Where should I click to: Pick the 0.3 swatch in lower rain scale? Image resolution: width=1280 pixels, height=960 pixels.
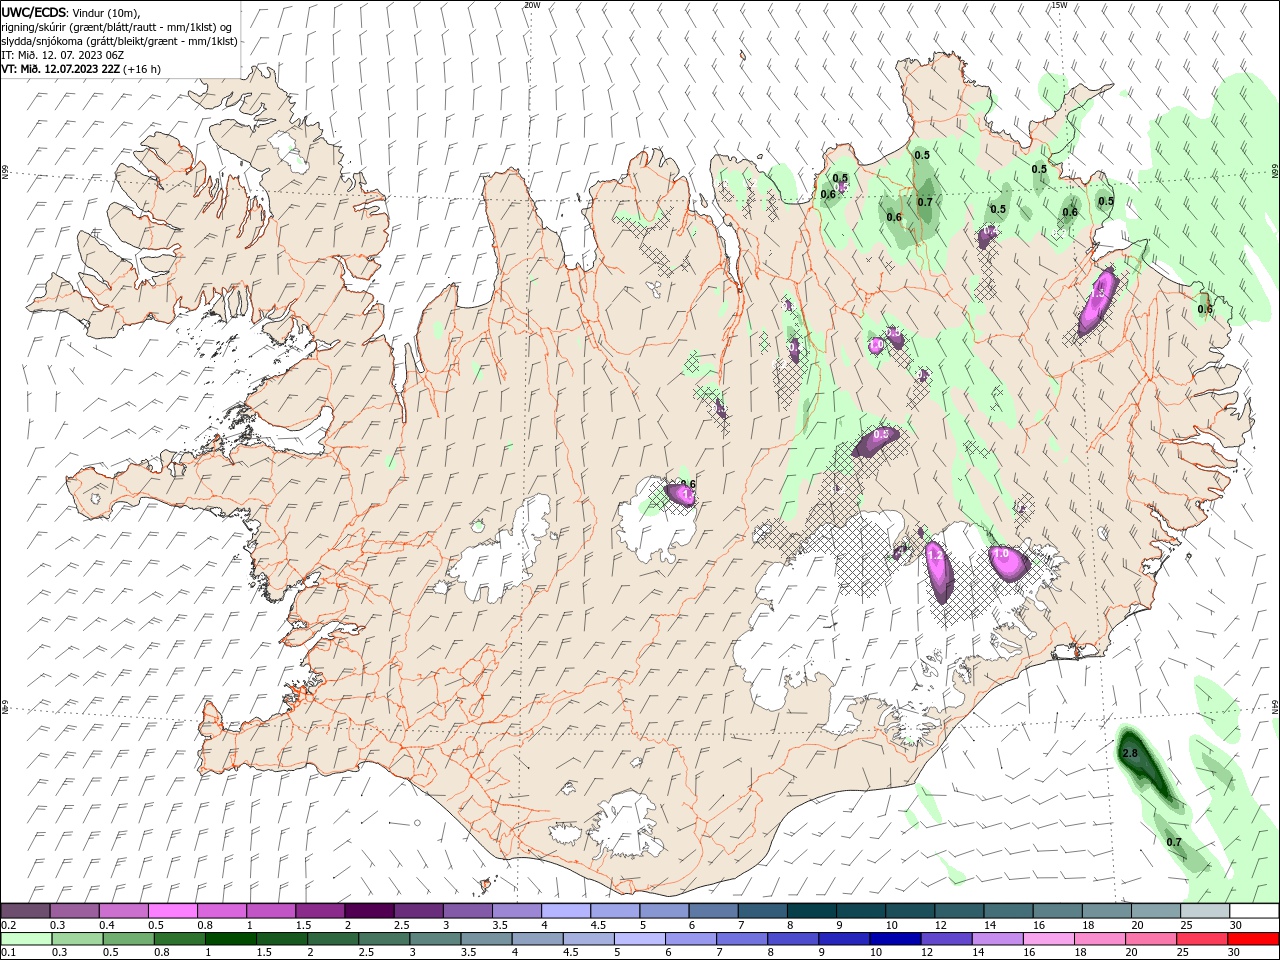78,939
